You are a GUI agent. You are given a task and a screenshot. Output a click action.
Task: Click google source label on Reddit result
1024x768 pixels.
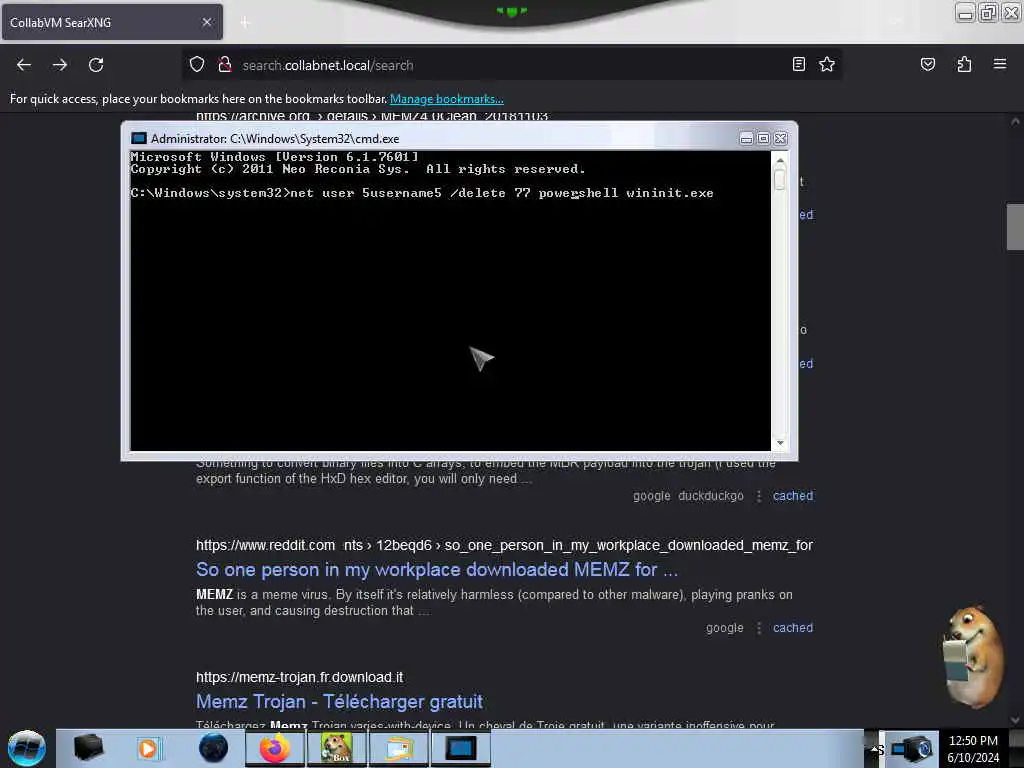(x=724, y=628)
